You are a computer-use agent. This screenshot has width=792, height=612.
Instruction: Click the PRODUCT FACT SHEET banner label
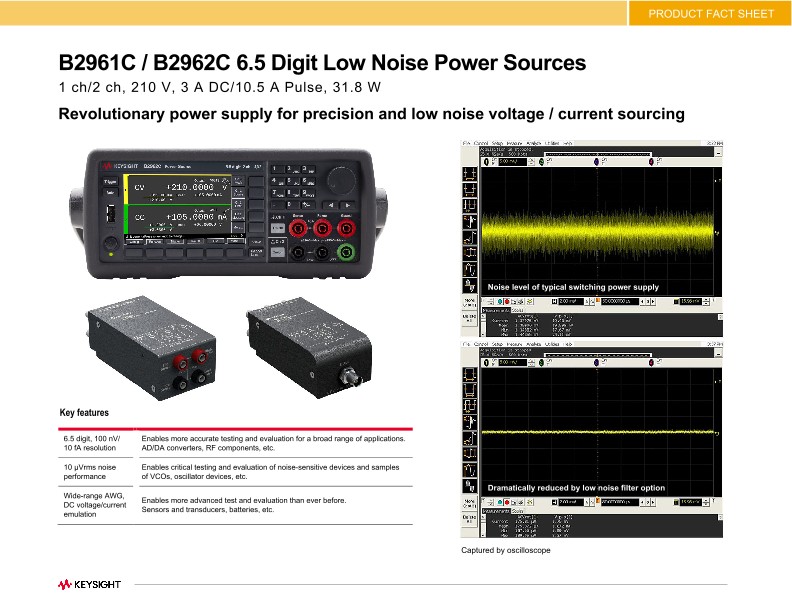pyautogui.click(x=711, y=14)
